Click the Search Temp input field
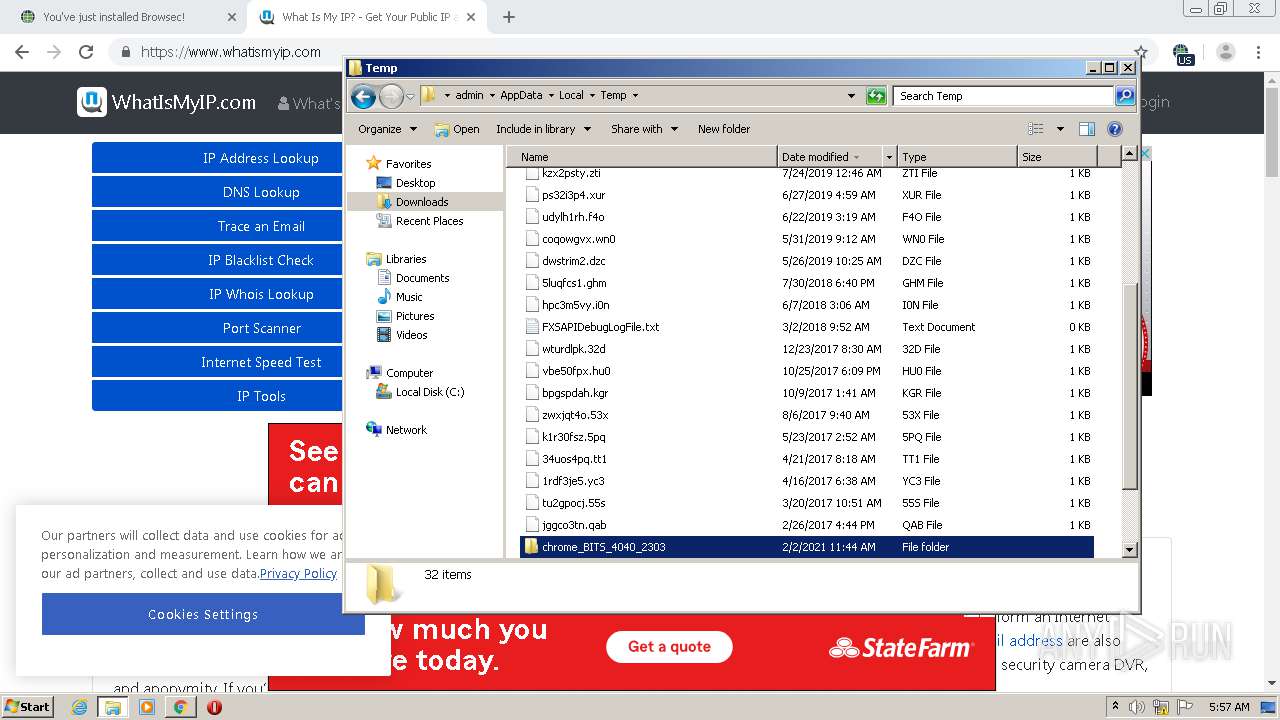Image resolution: width=1280 pixels, height=720 pixels. coord(1004,96)
